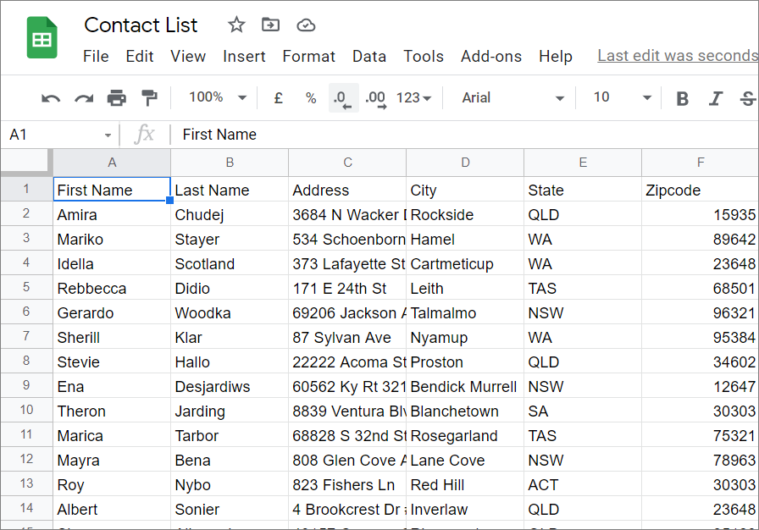The height and width of the screenshot is (530, 759).
Task: Select the Last Name header cell
Action: coord(229,190)
